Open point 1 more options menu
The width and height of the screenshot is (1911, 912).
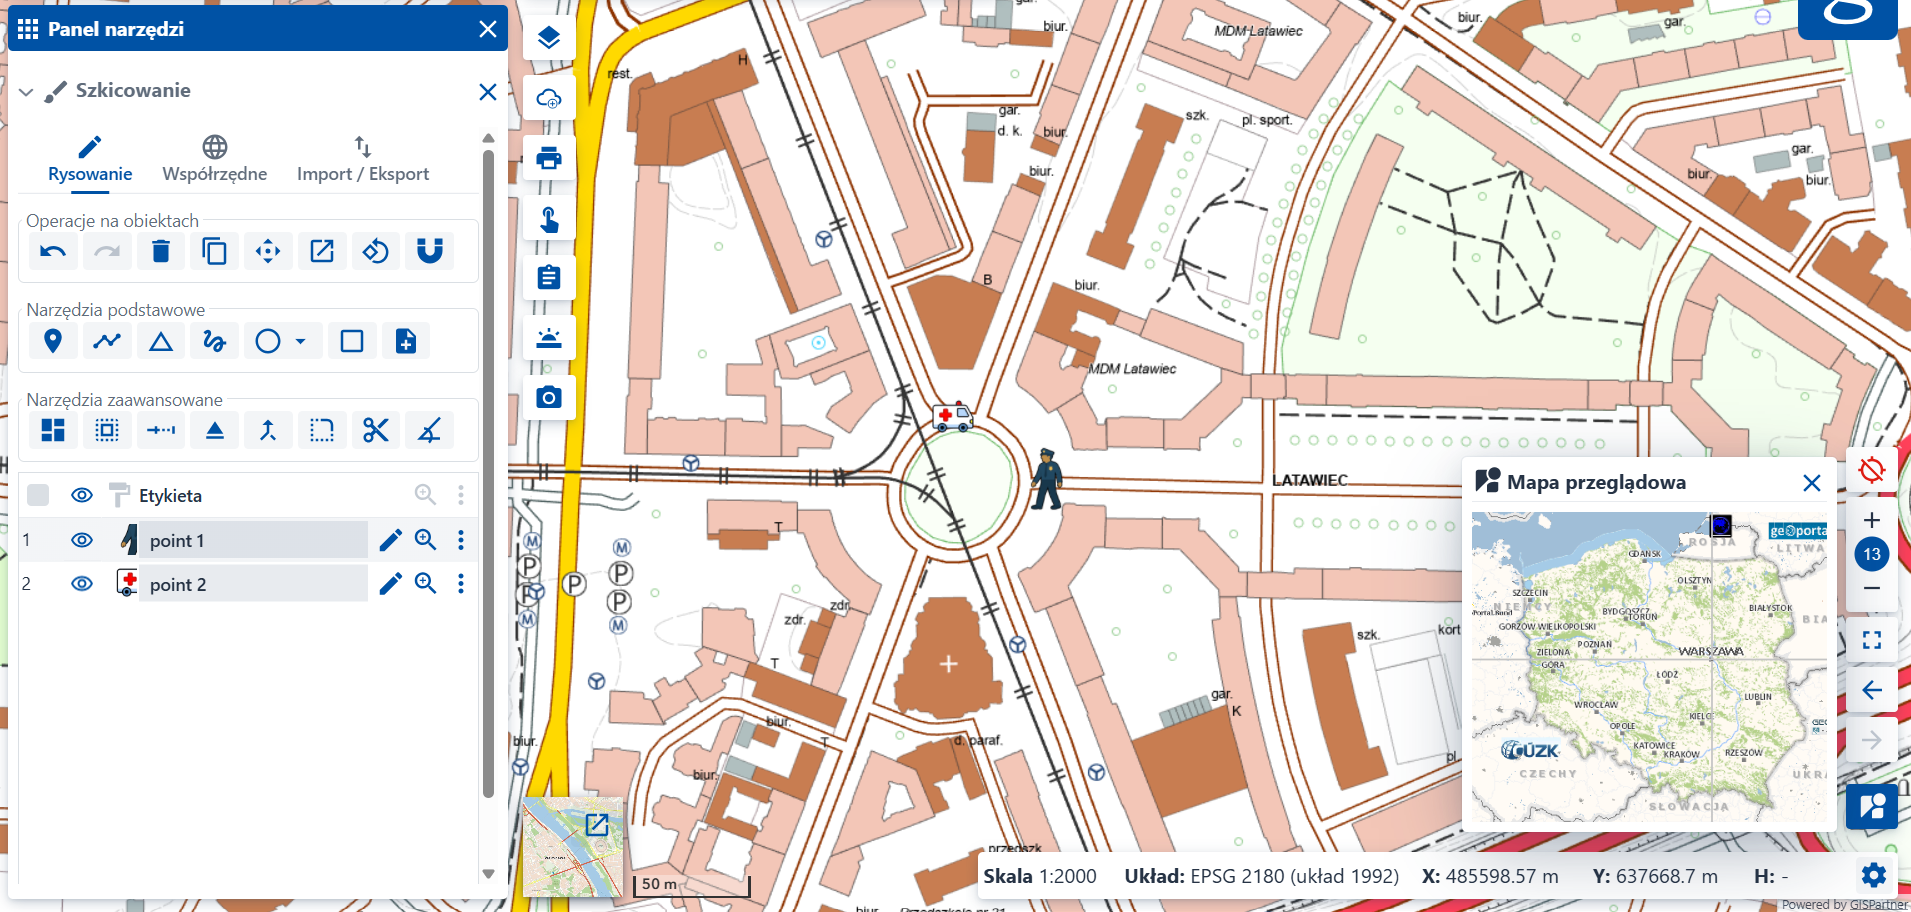[461, 540]
